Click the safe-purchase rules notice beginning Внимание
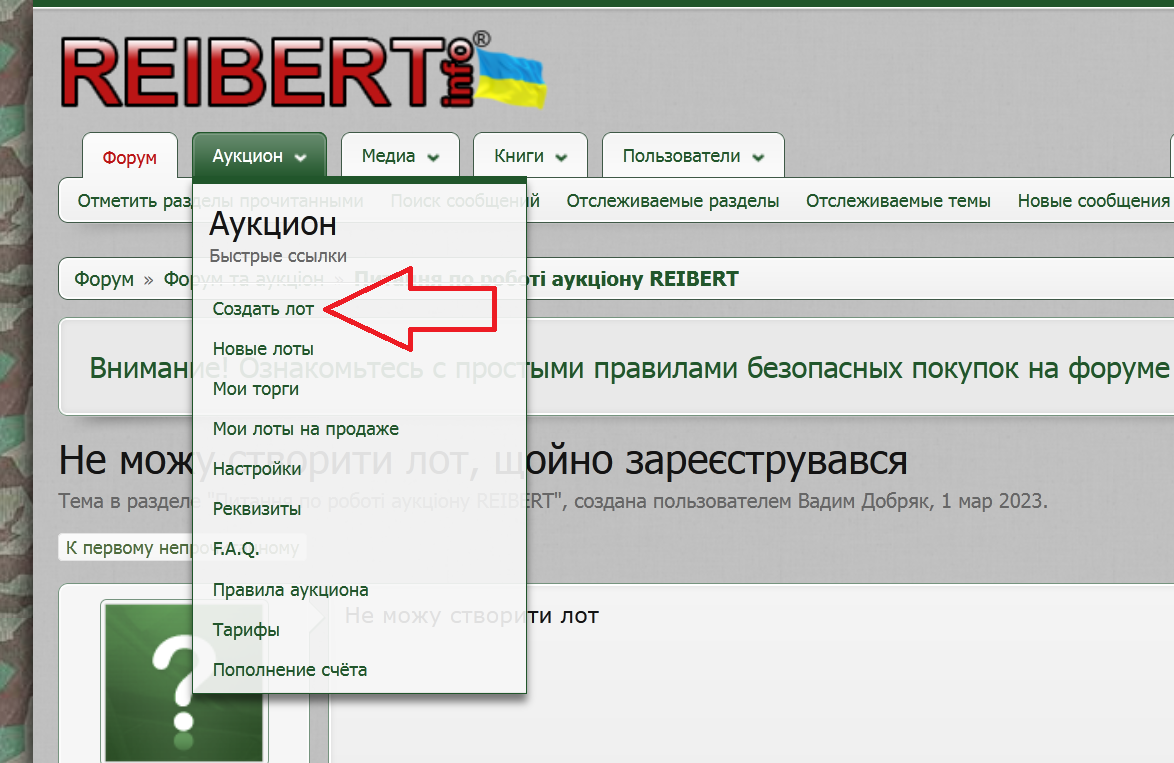Screen dimensions: 1174x763 pos(629,368)
